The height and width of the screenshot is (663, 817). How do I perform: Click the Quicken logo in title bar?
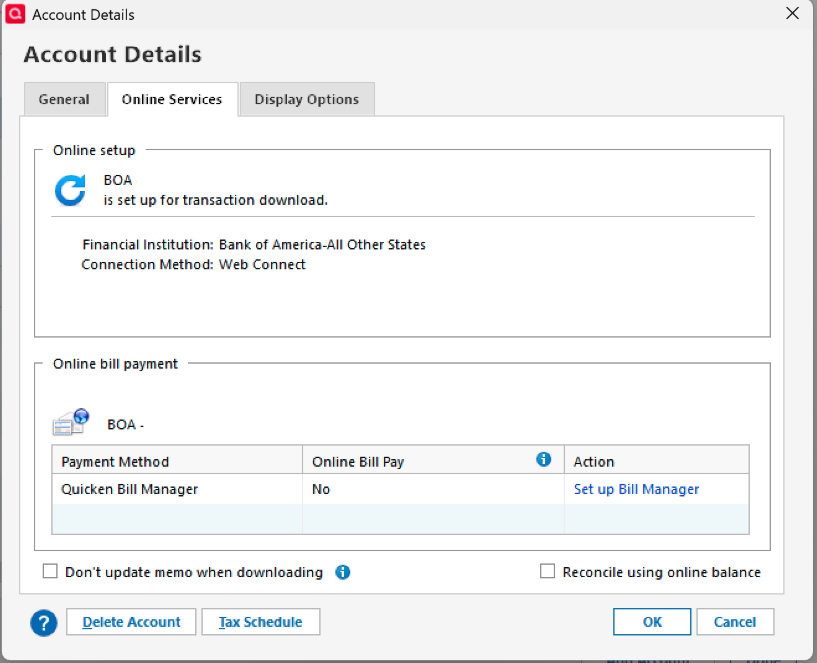point(15,15)
